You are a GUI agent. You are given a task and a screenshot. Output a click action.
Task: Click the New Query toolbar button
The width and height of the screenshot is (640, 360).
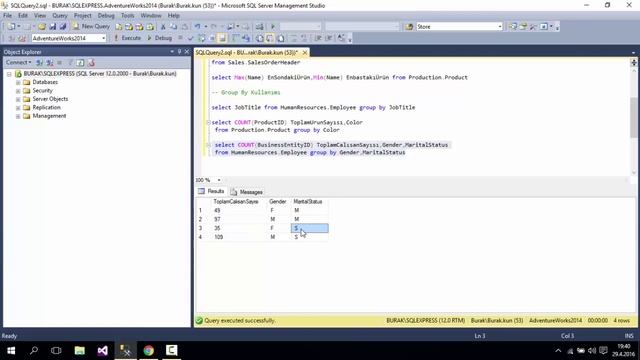pos(91,26)
